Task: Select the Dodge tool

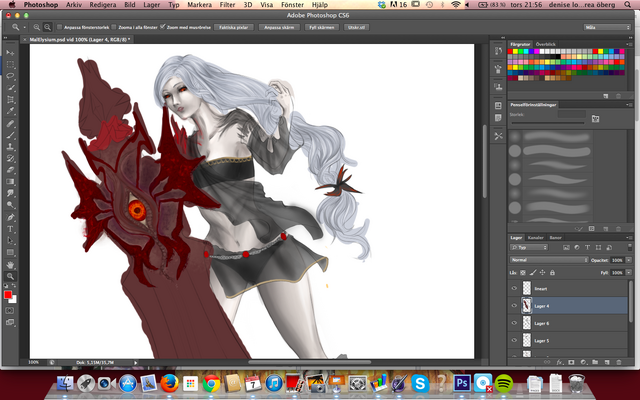Action: point(10,205)
